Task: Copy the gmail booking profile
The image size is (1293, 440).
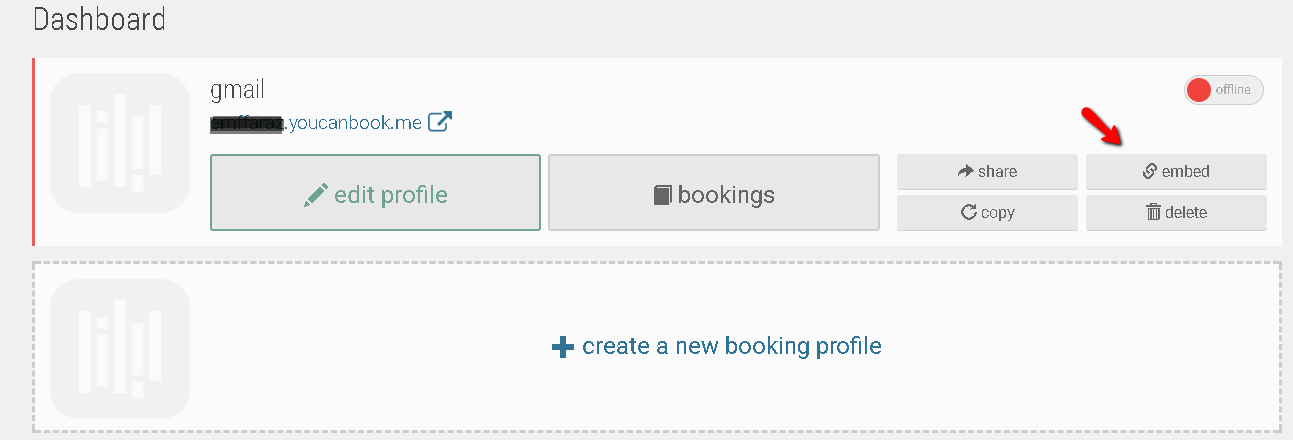Action: point(987,212)
